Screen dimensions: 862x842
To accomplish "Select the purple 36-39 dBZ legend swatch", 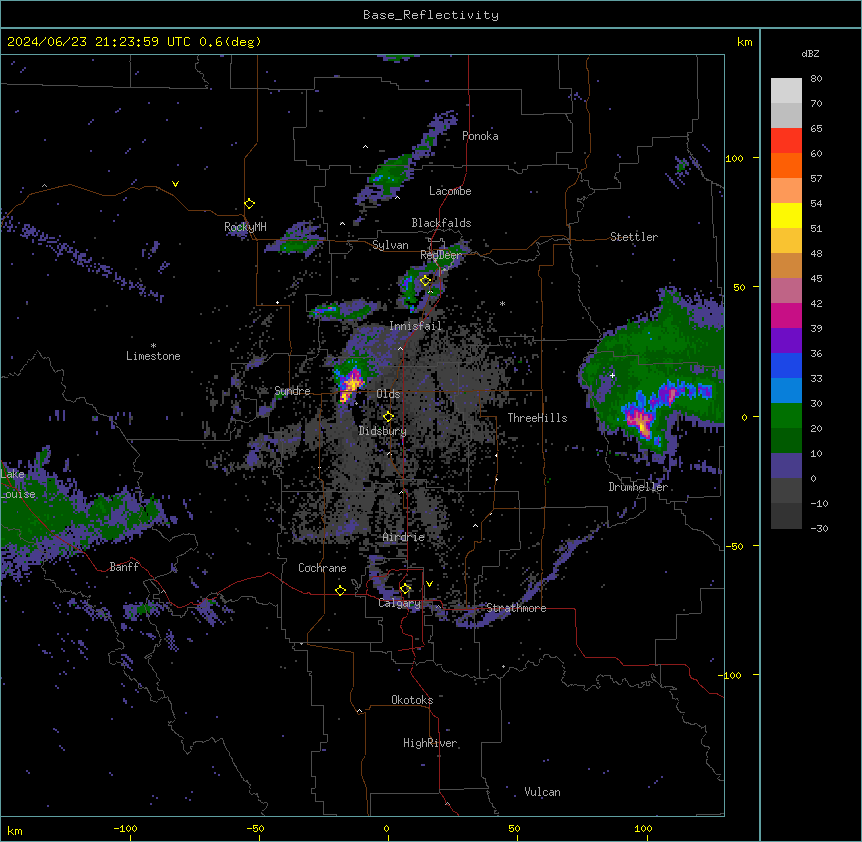I will coord(786,341).
